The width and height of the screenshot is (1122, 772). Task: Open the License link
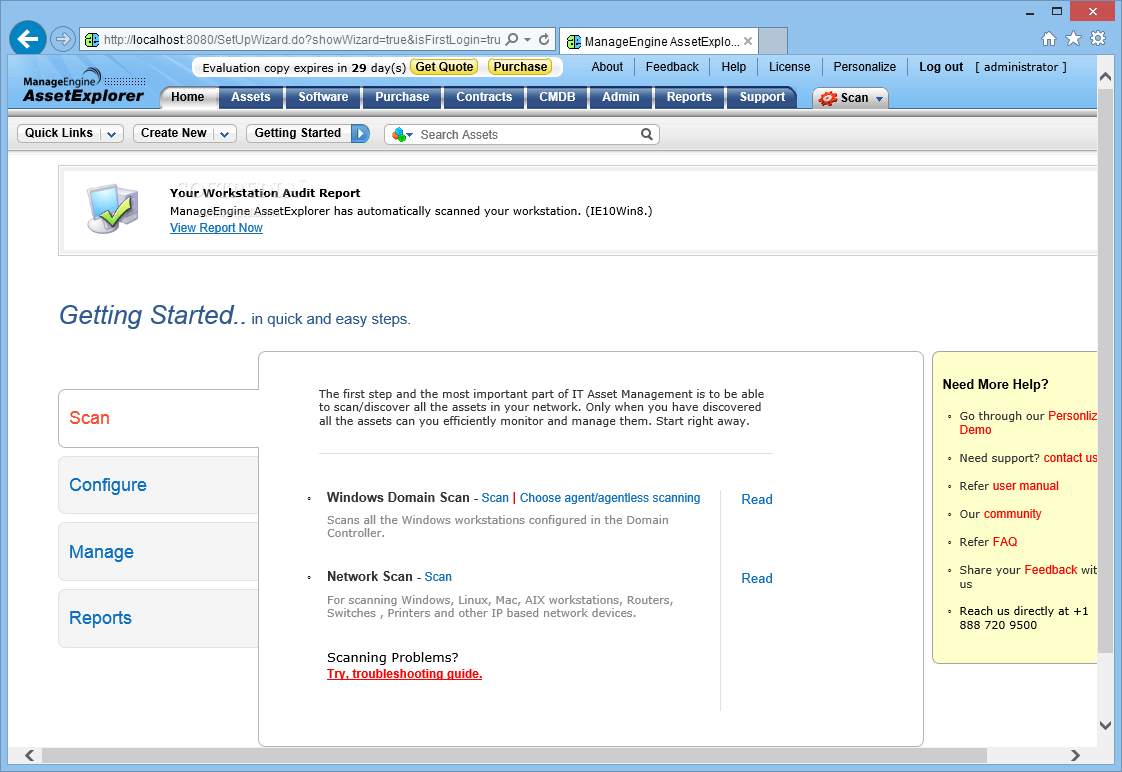pyautogui.click(x=789, y=67)
